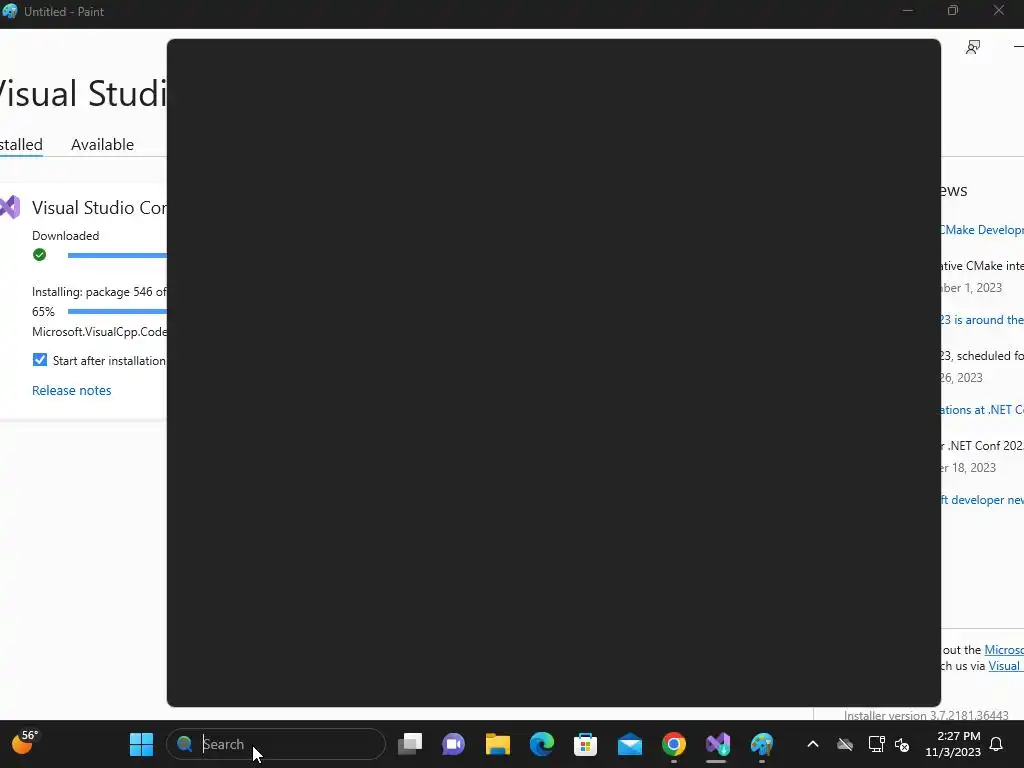1024x768 pixels.
Task: Switch to Visual Studio Installer taskbar icon
Action: click(x=717, y=744)
